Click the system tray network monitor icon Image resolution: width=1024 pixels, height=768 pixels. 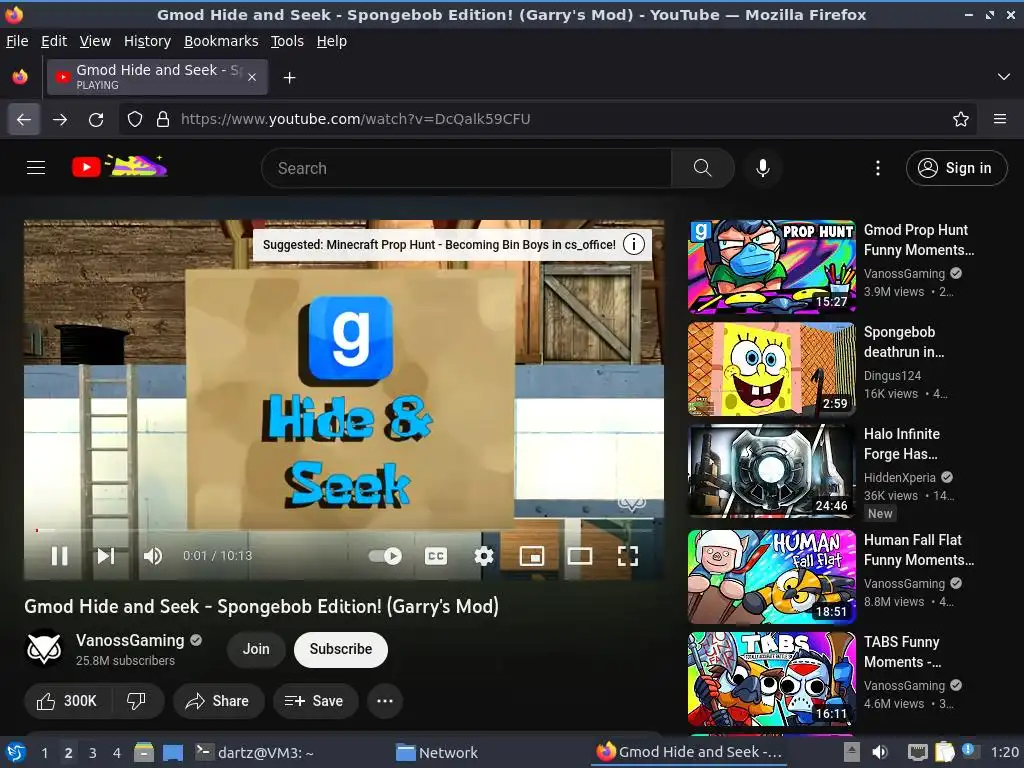[918, 752]
